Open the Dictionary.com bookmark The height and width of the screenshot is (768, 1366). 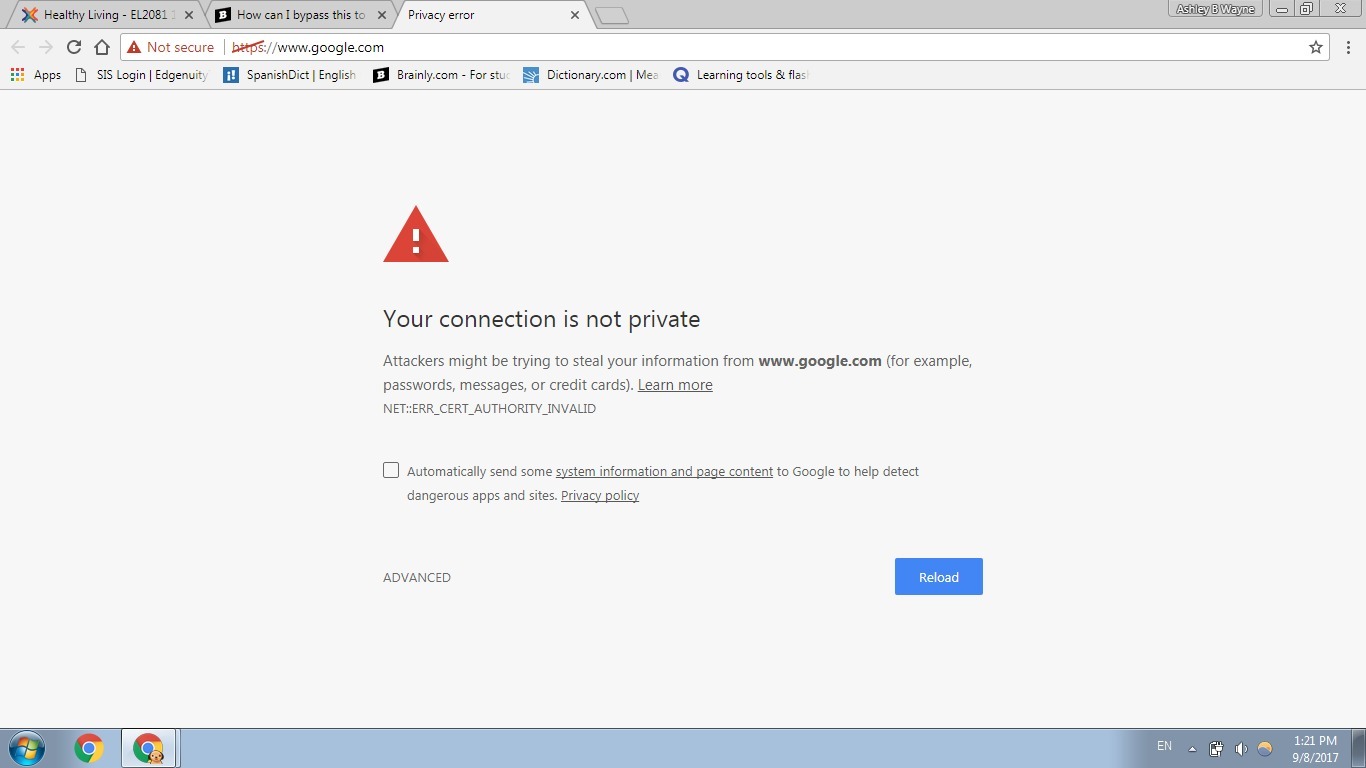(591, 75)
